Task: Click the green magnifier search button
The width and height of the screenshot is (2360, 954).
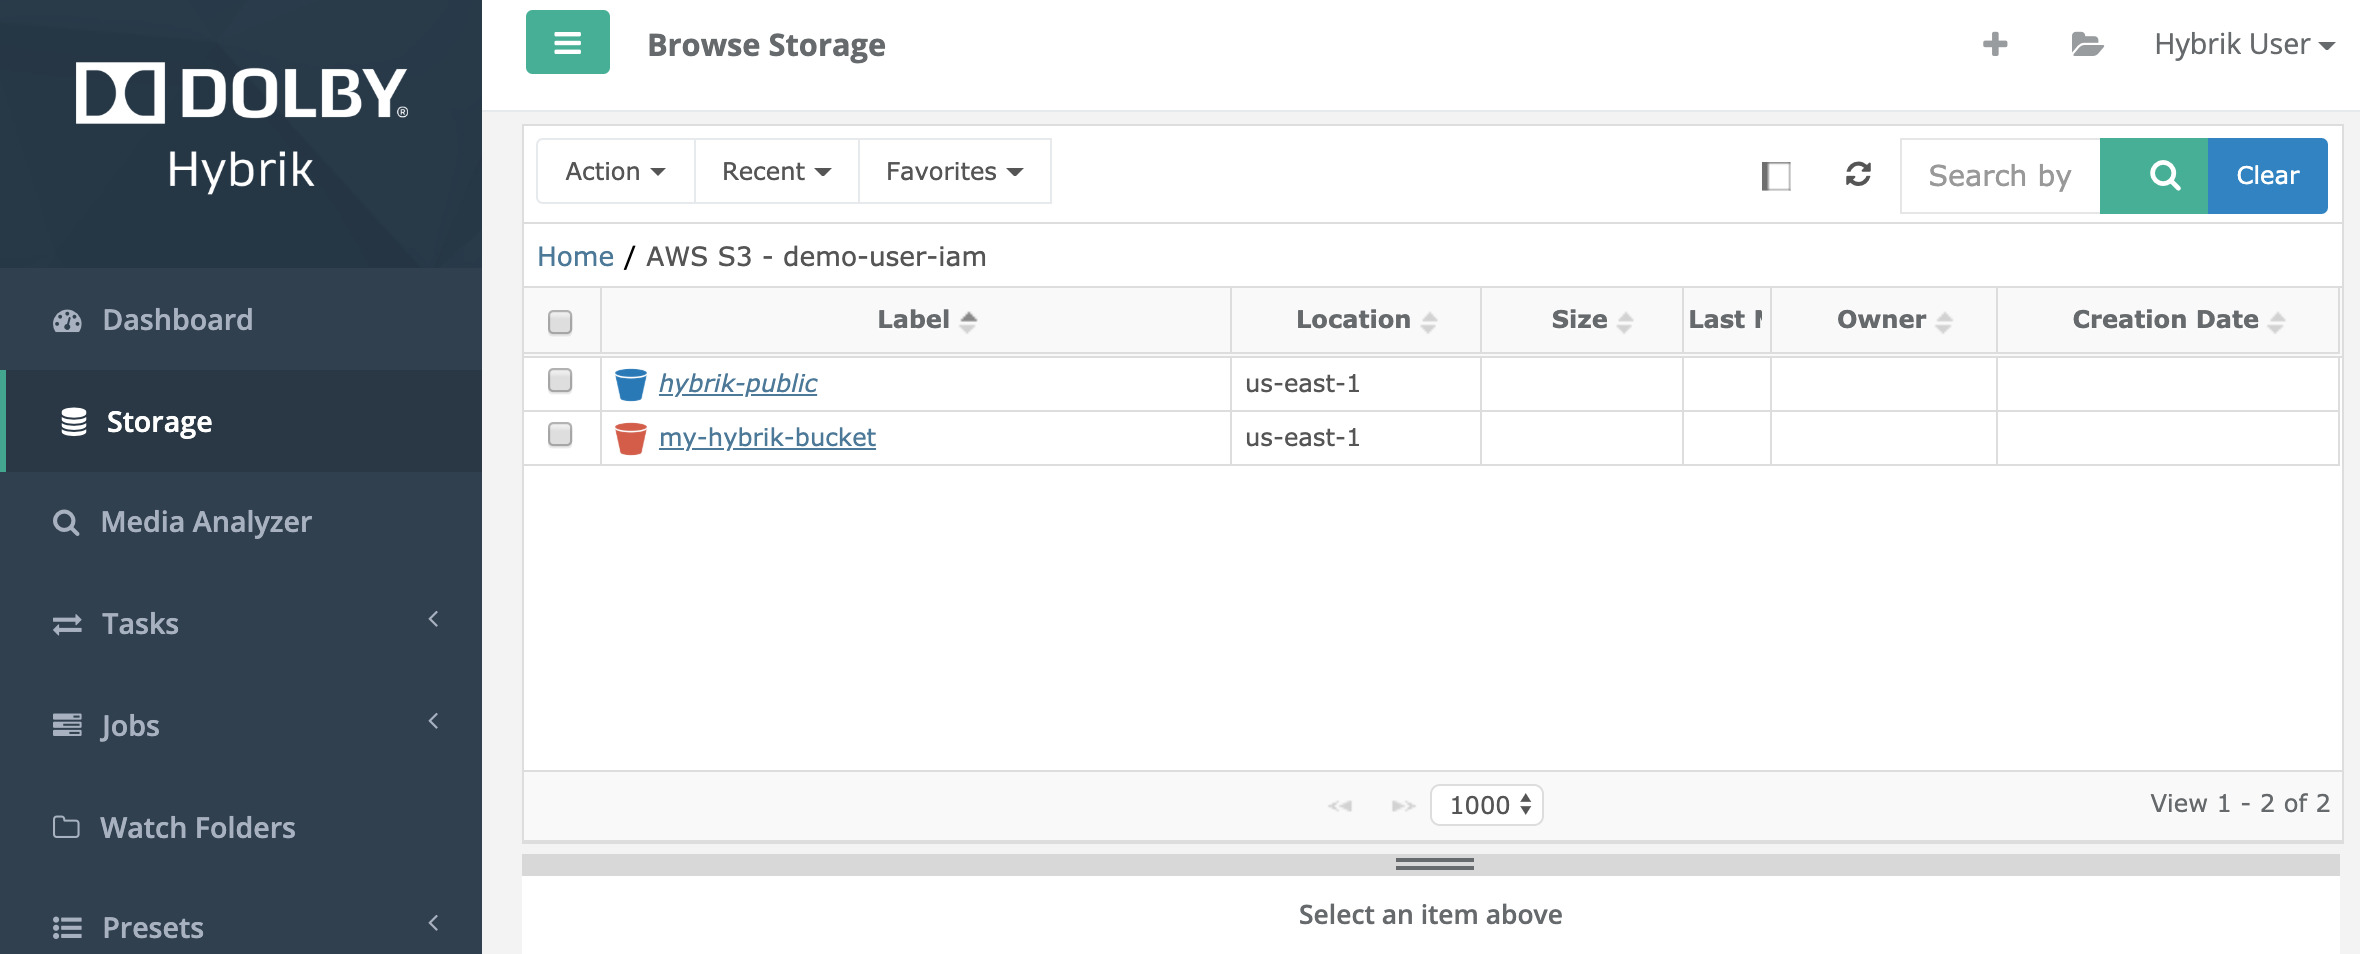Action: (2154, 176)
